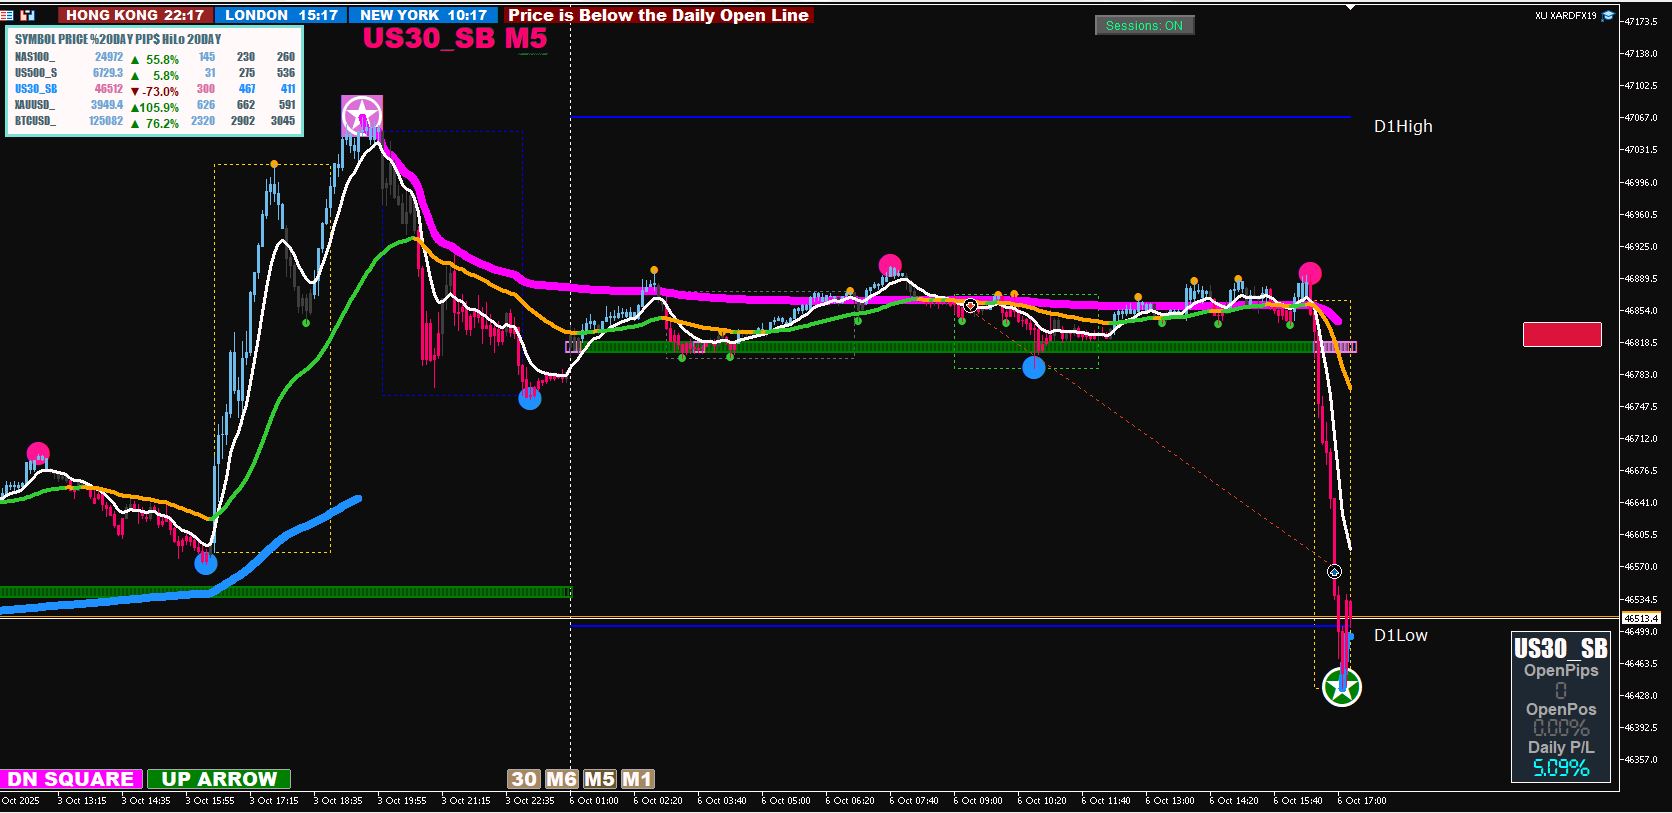This screenshot has width=1672, height=813.
Task: Click the D1High label
Action: click(1403, 126)
